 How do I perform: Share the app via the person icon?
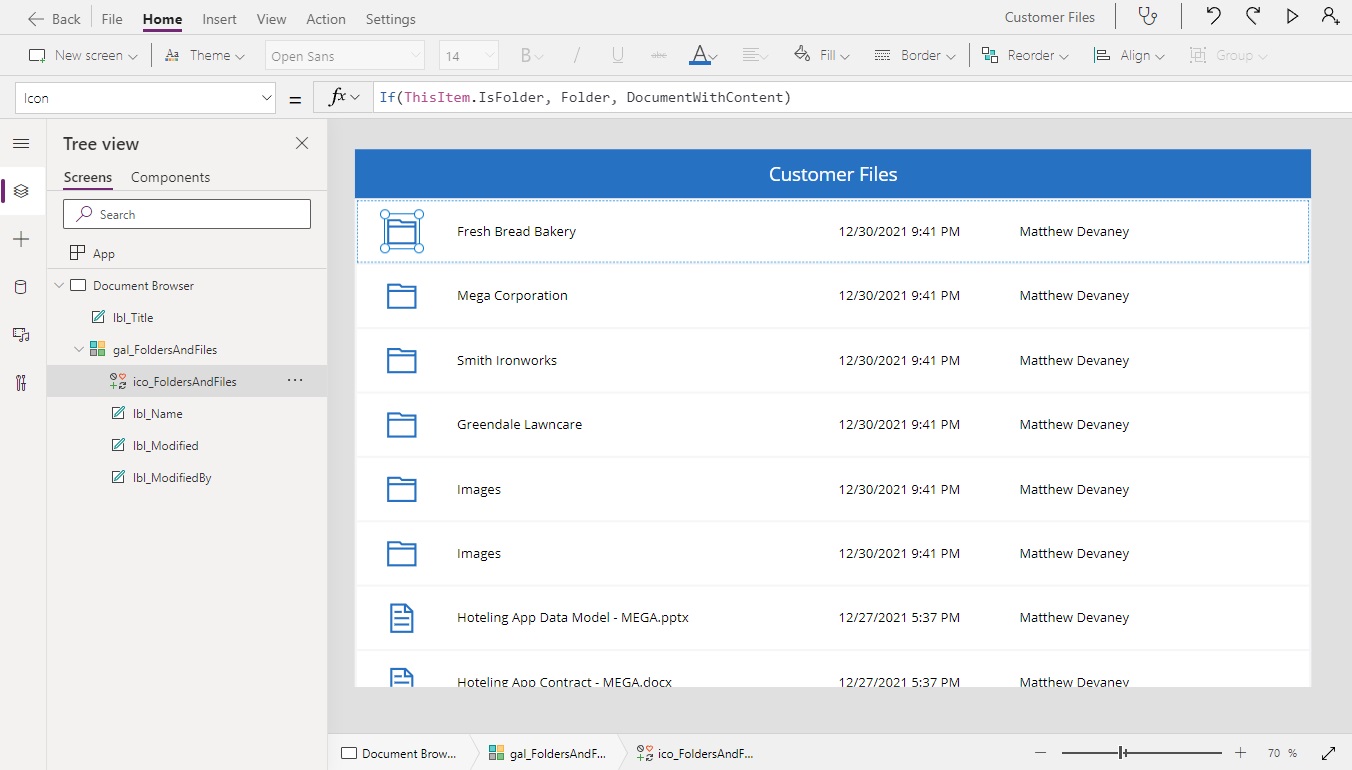[1330, 16]
